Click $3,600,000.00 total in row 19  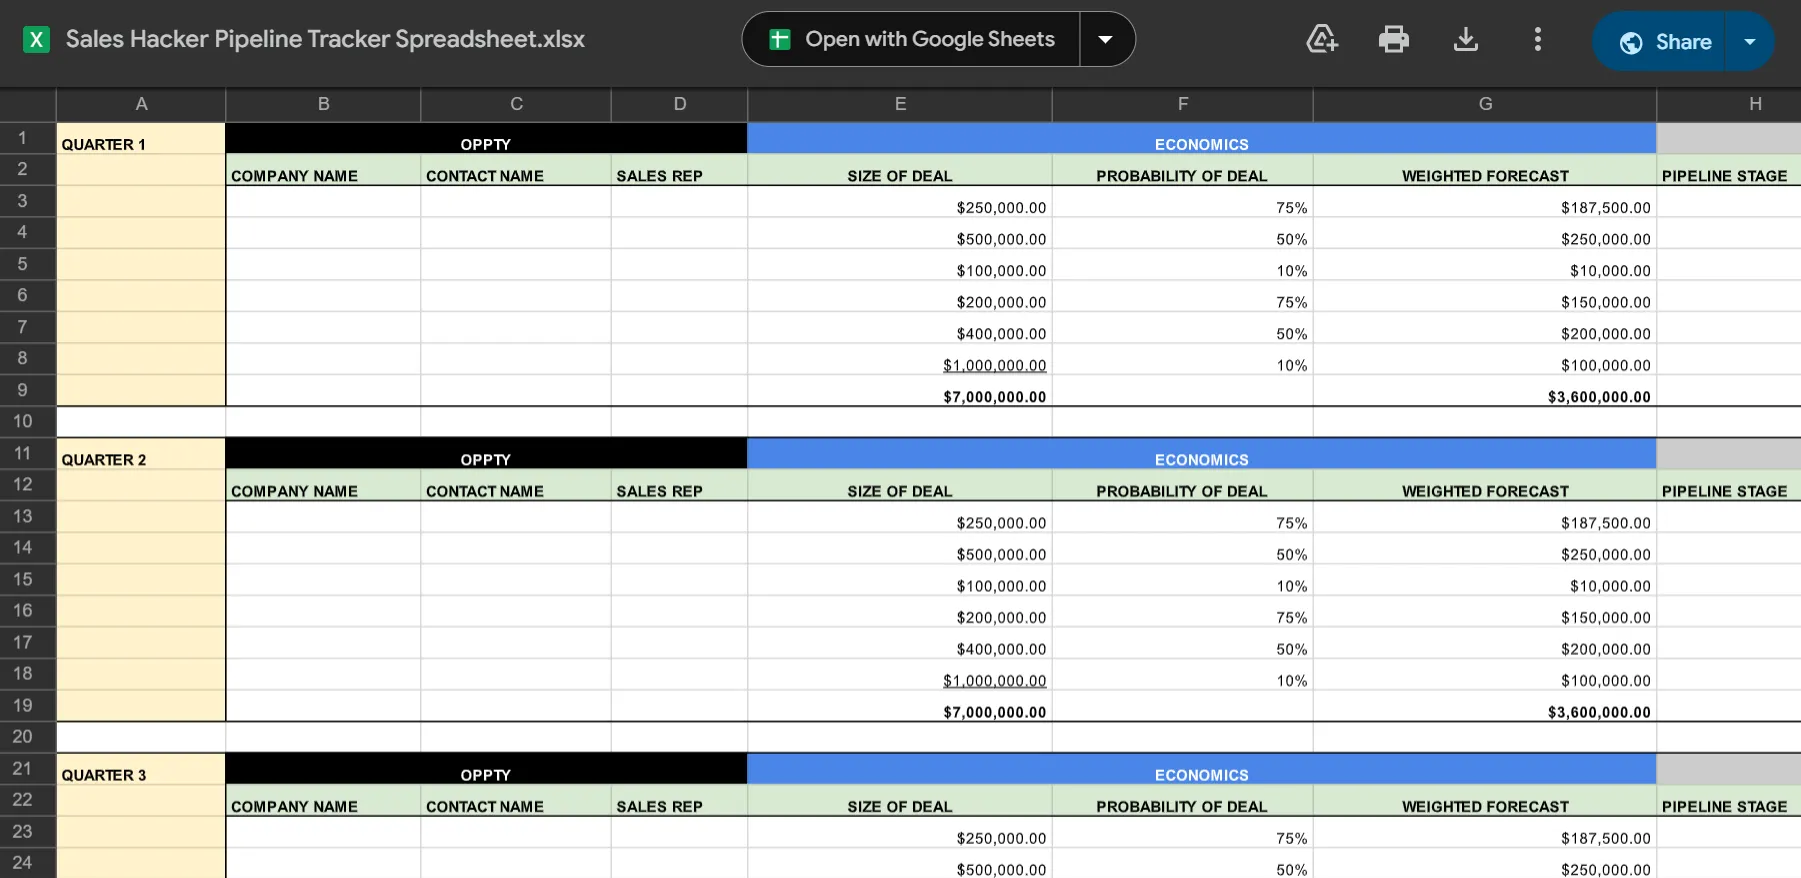(1485, 706)
